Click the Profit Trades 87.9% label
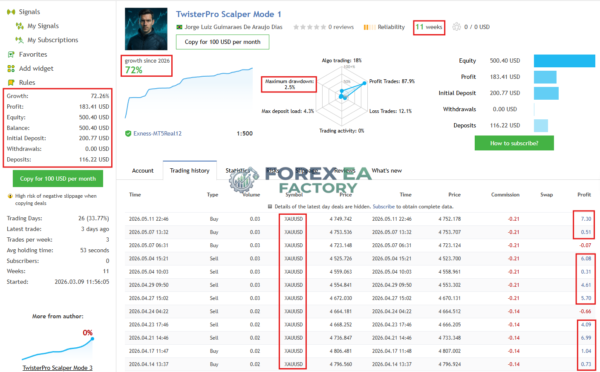The width and height of the screenshot is (600, 372). (392, 81)
